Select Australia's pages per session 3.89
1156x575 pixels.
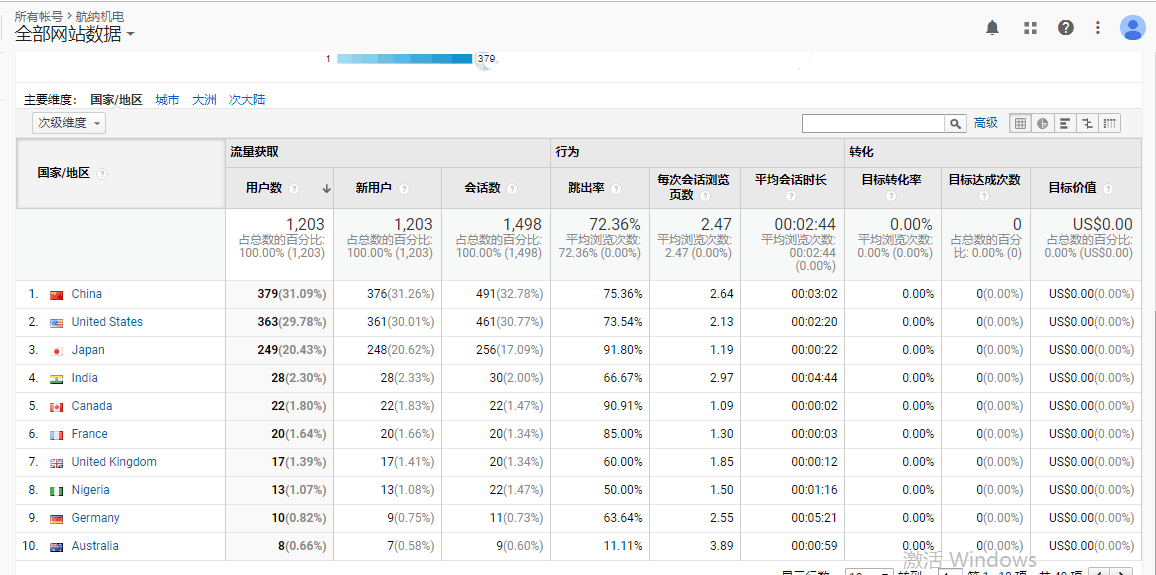(x=721, y=546)
